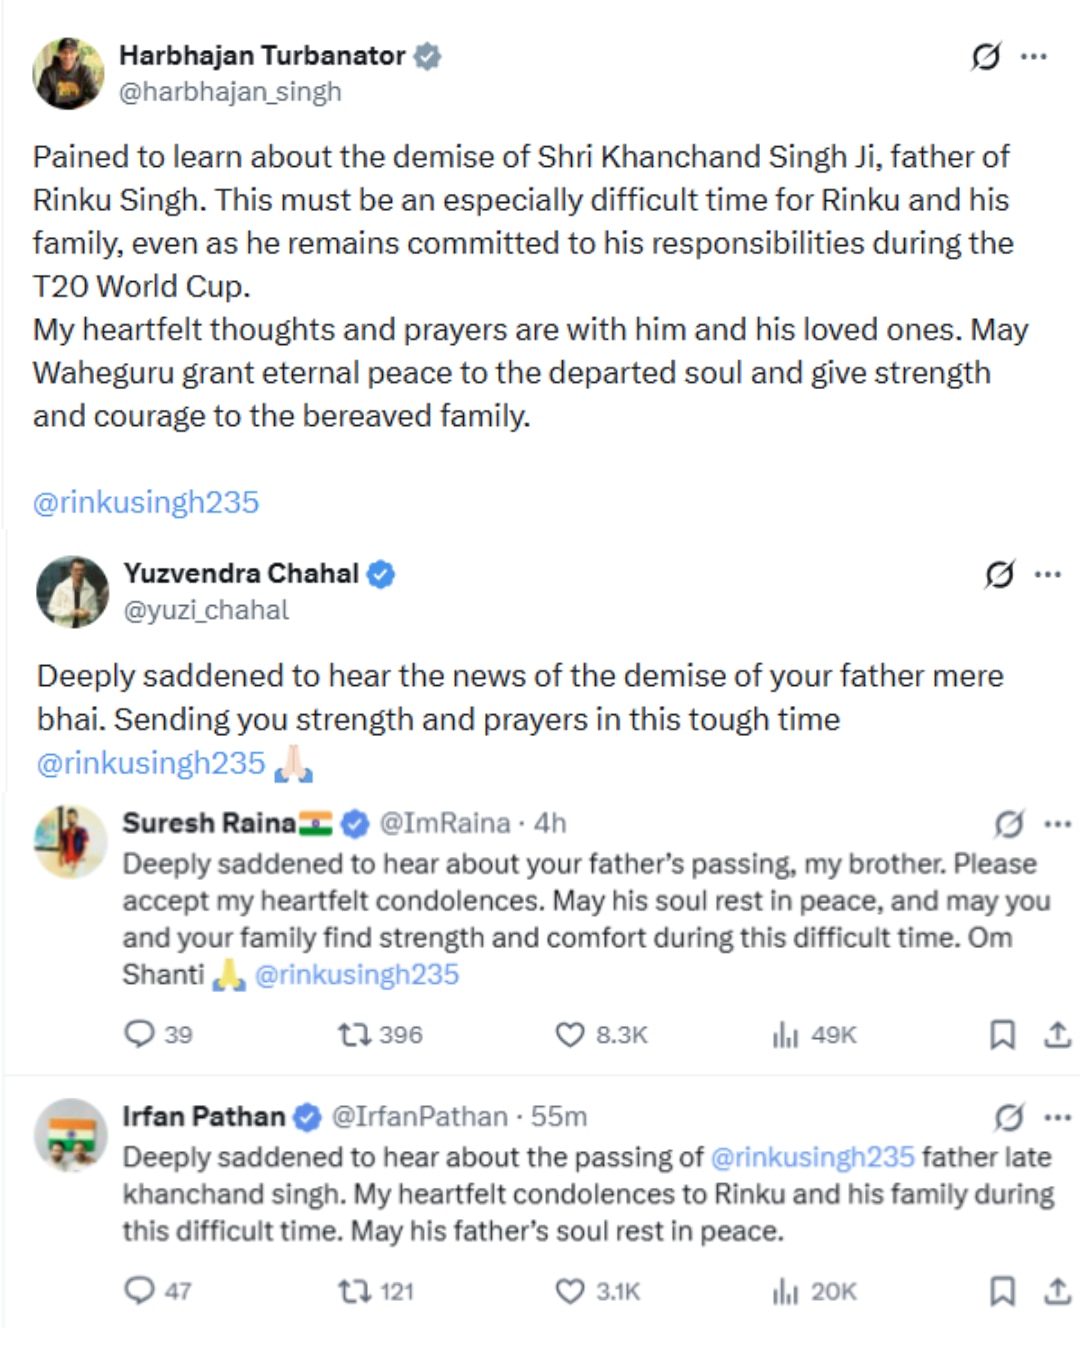The height and width of the screenshot is (1350, 1080).
Task: Share Suresh Raina's tweet
Action: pyautogui.click(x=1057, y=1034)
